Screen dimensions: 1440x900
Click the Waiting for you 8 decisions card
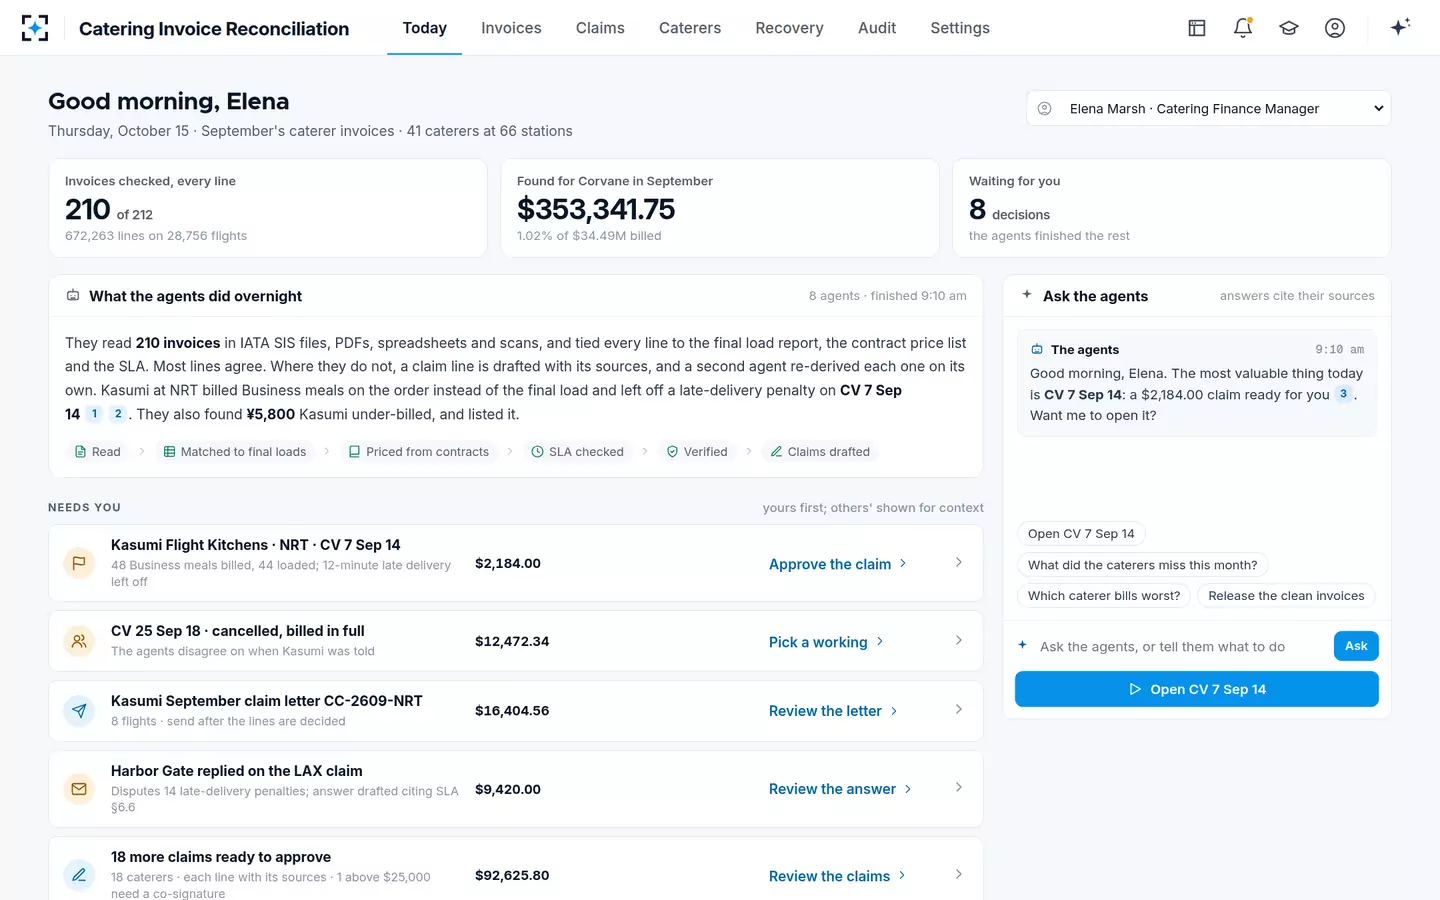coord(1172,208)
